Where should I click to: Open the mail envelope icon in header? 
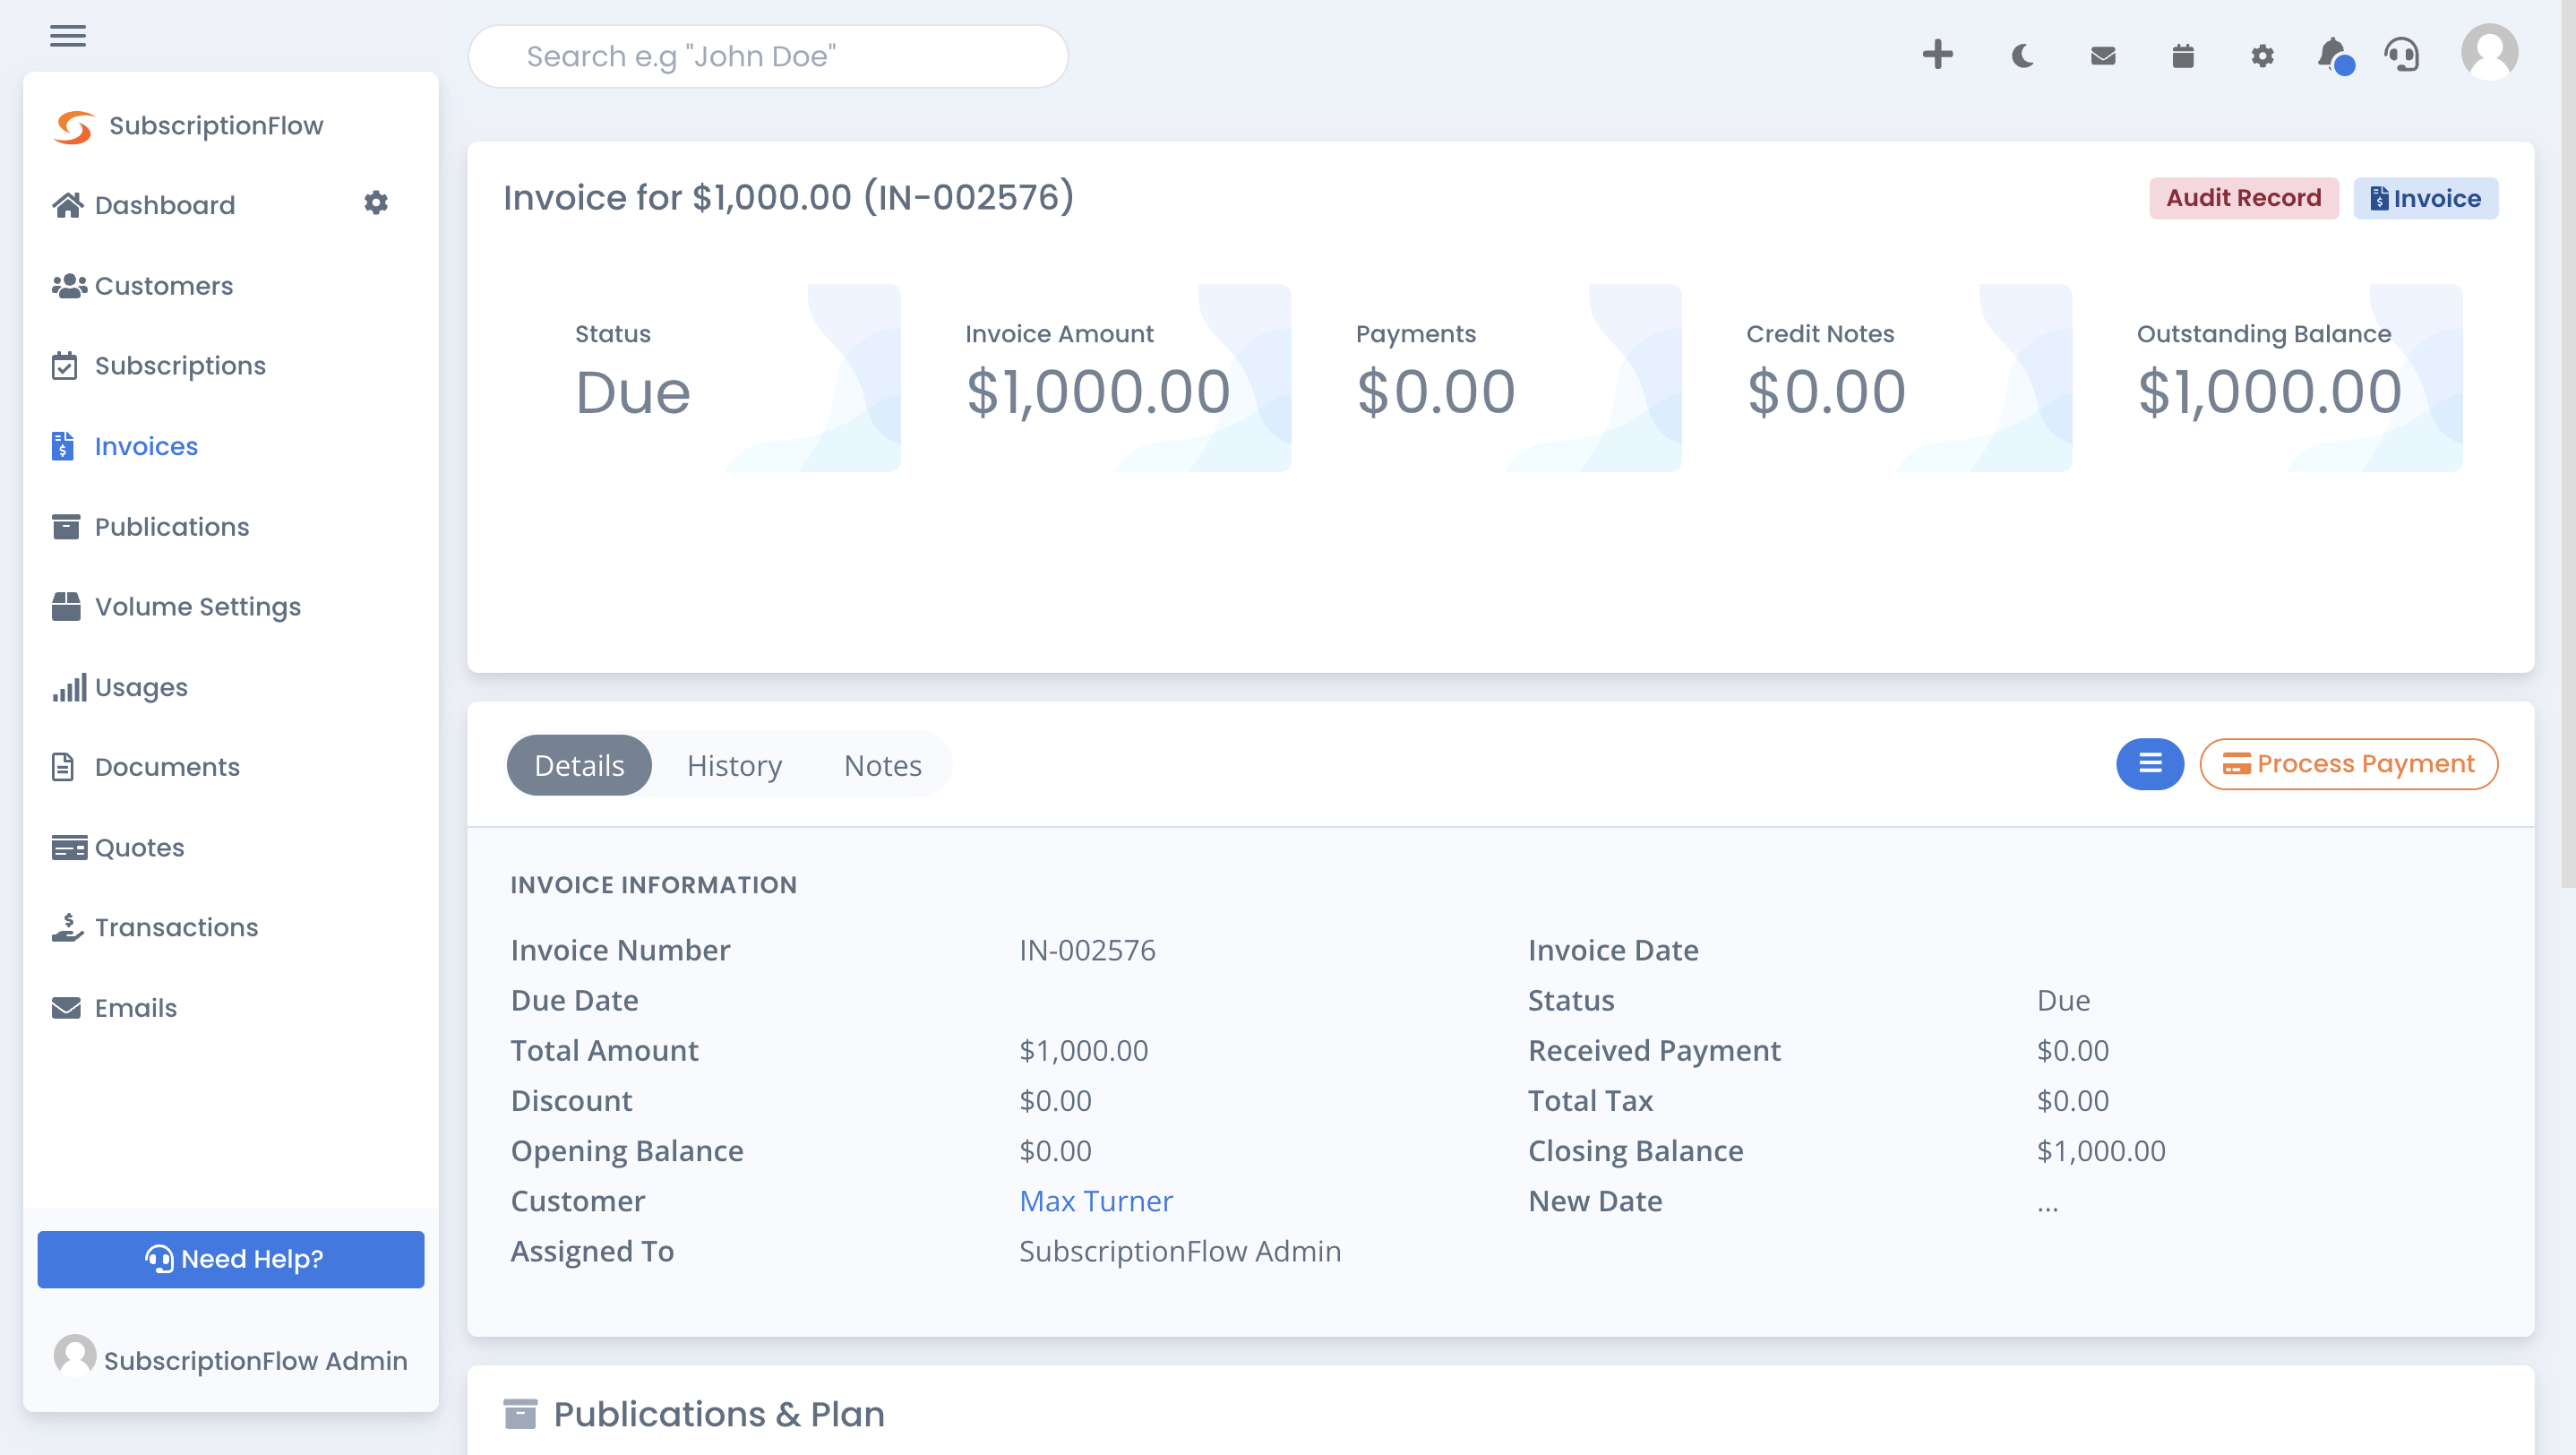point(2103,55)
